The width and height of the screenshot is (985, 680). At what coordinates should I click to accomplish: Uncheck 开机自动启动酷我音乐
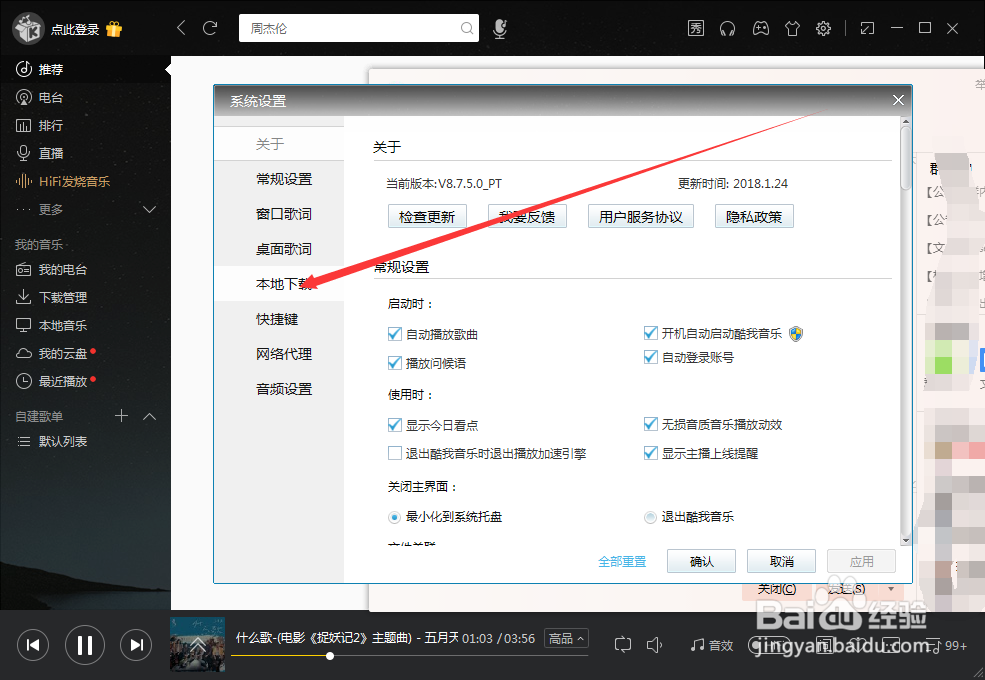point(651,333)
